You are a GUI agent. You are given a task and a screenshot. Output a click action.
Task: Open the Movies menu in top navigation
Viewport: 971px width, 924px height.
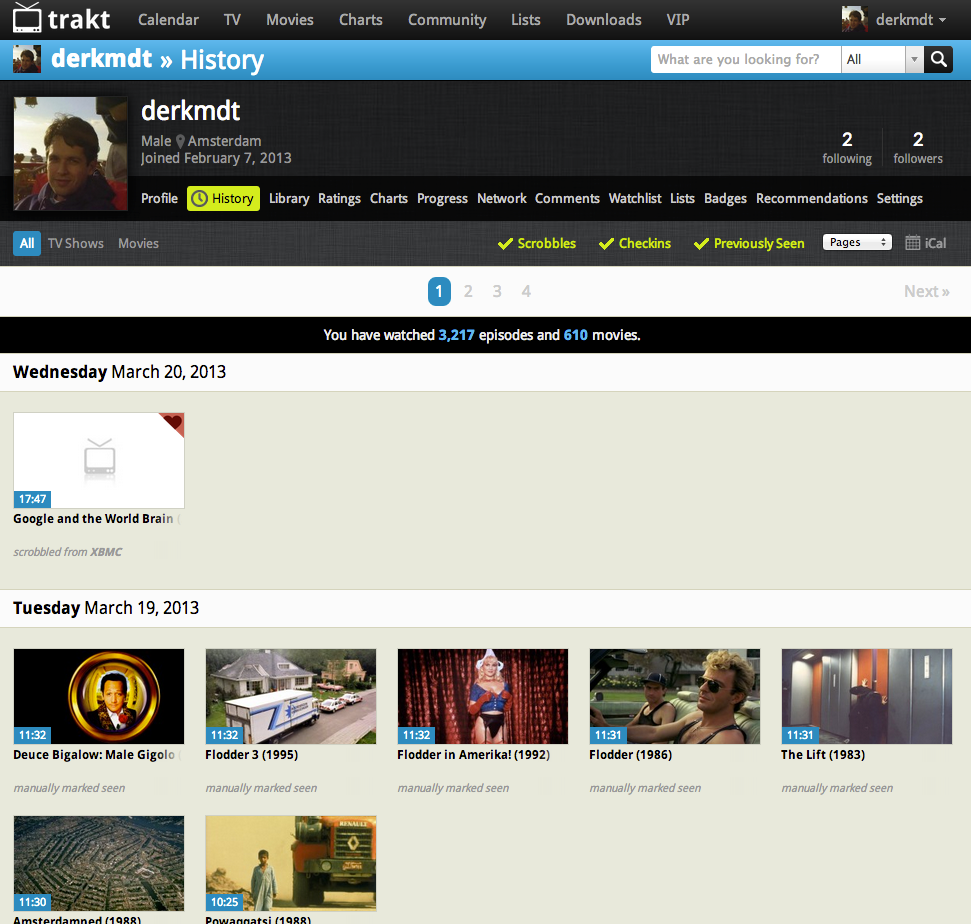coord(290,20)
